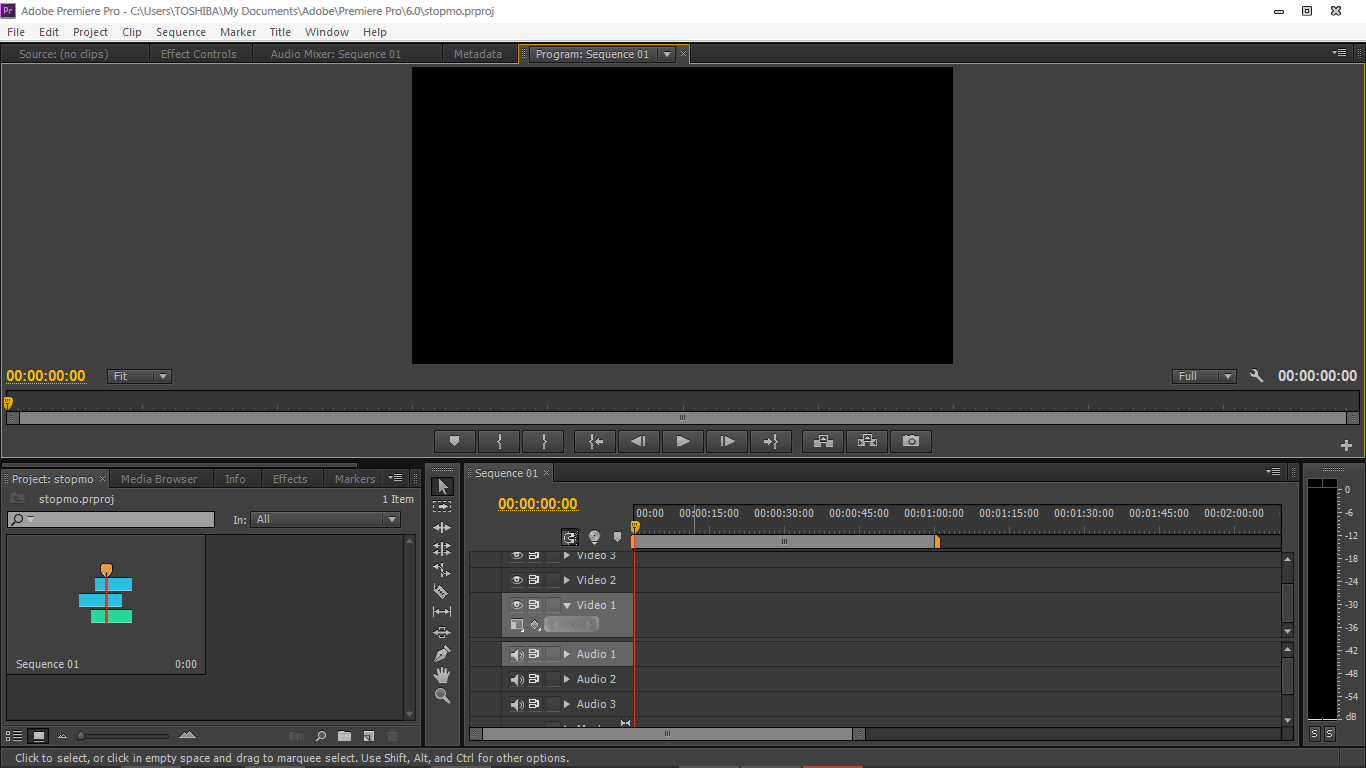Toggle Snap in the timeline
1366x768 pixels.
[570, 537]
